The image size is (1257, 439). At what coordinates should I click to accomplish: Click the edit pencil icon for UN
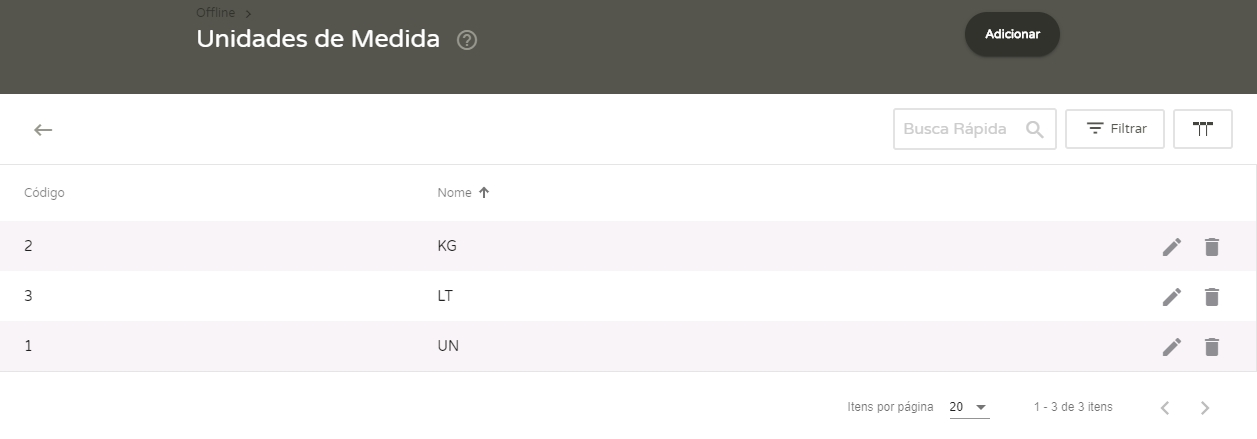[1172, 347]
